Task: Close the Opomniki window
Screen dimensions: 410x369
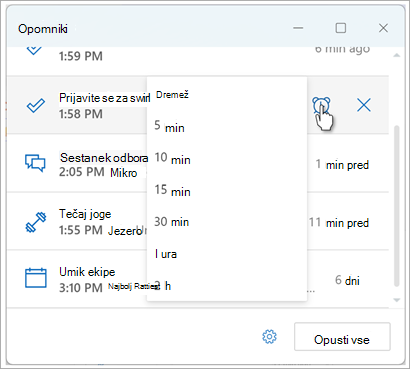Action: pyautogui.click(x=383, y=28)
